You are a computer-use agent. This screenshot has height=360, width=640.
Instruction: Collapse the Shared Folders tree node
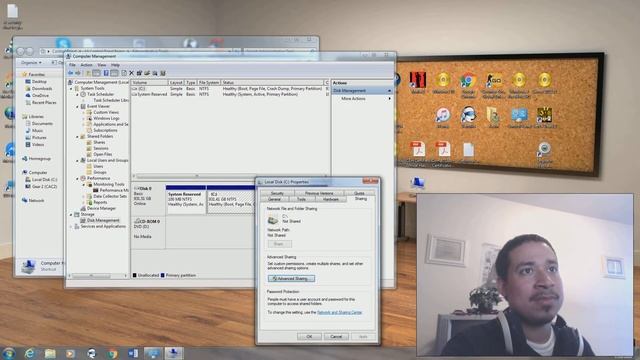78,136
